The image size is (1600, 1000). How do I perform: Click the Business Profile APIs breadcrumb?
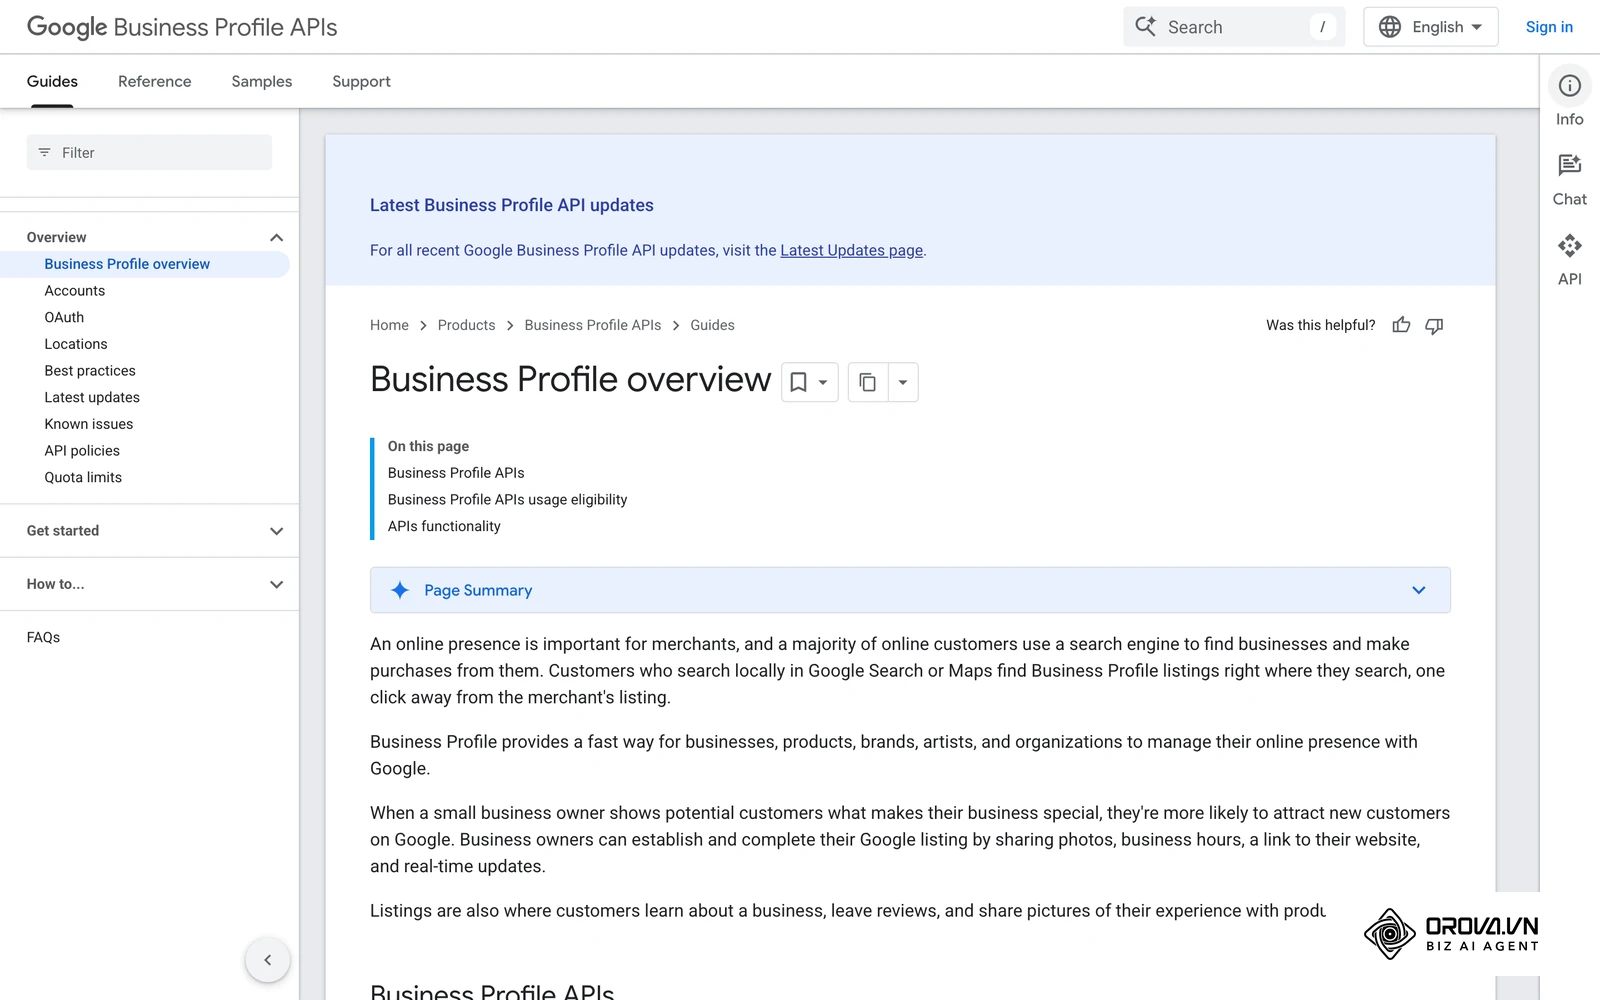(x=593, y=325)
